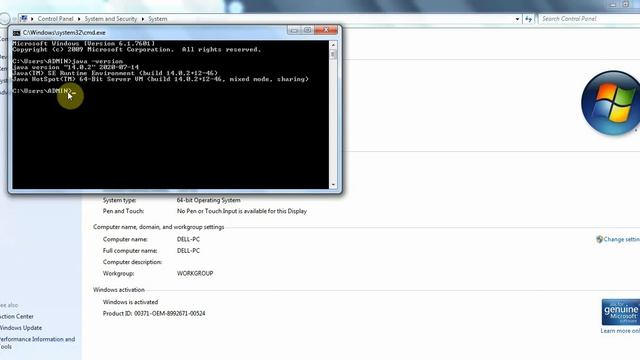Minimize the cmd.exe window
The width and height of the screenshot is (640, 360).
point(294,30)
